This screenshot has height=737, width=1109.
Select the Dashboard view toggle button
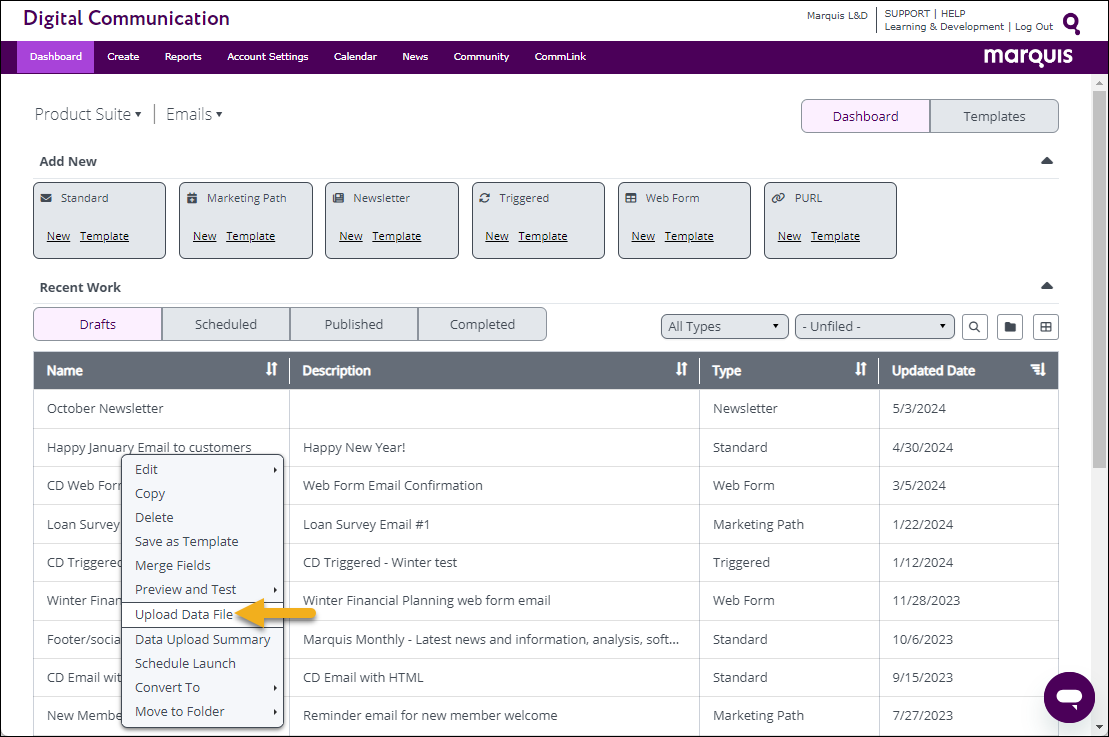pos(866,116)
